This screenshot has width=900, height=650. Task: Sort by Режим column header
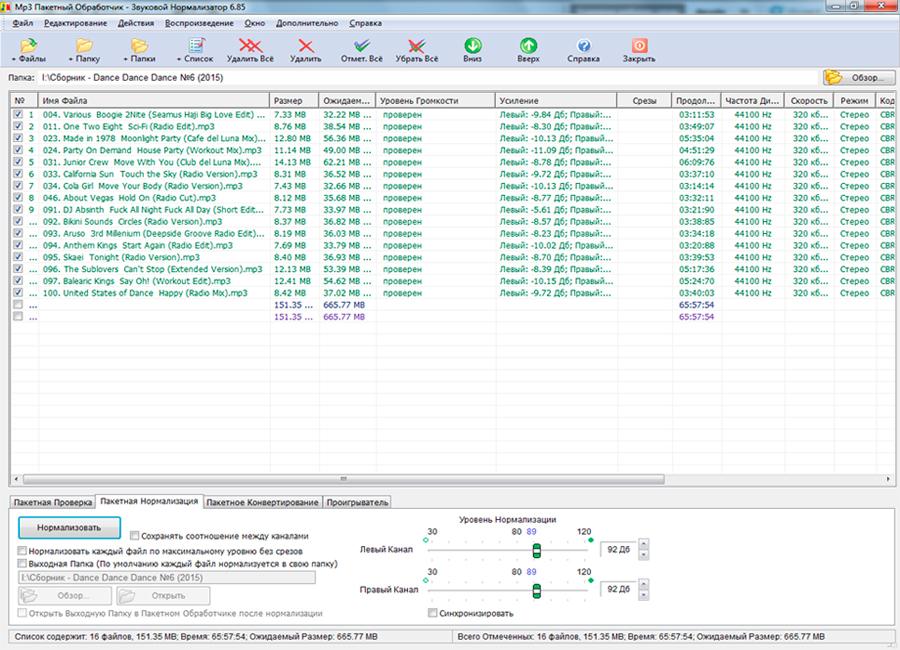[854, 100]
